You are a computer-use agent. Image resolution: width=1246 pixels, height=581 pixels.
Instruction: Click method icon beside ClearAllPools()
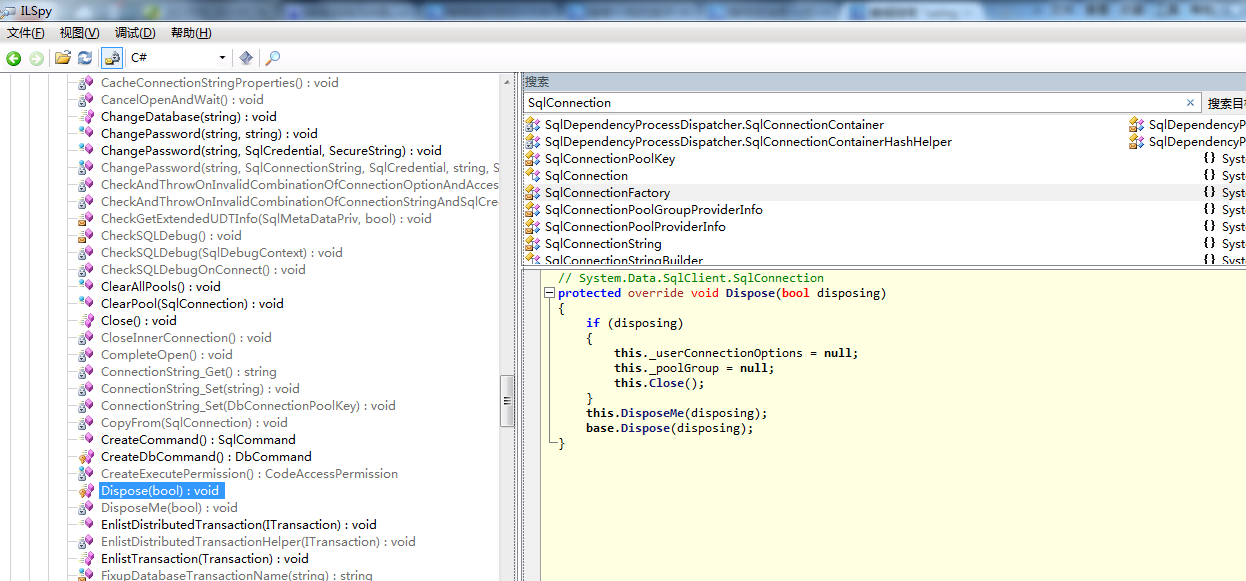(87, 287)
